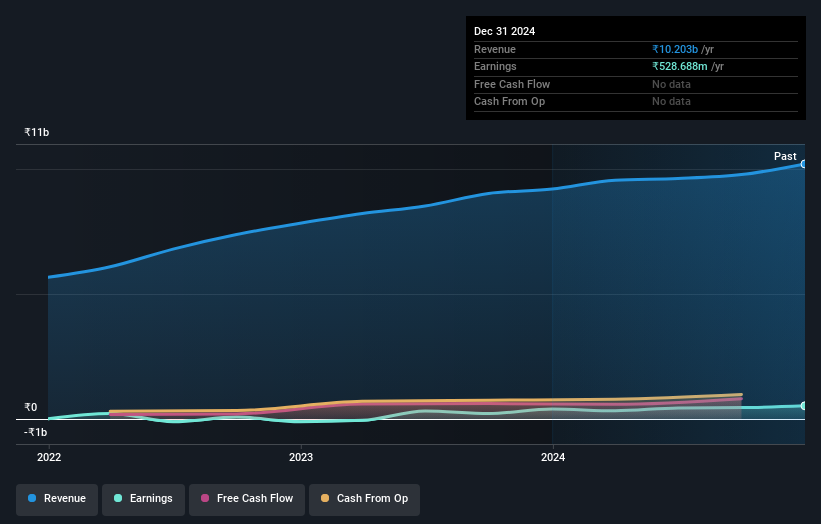Toggle the Revenue legend button
Image resolution: width=821 pixels, height=524 pixels.
[x=57, y=499]
